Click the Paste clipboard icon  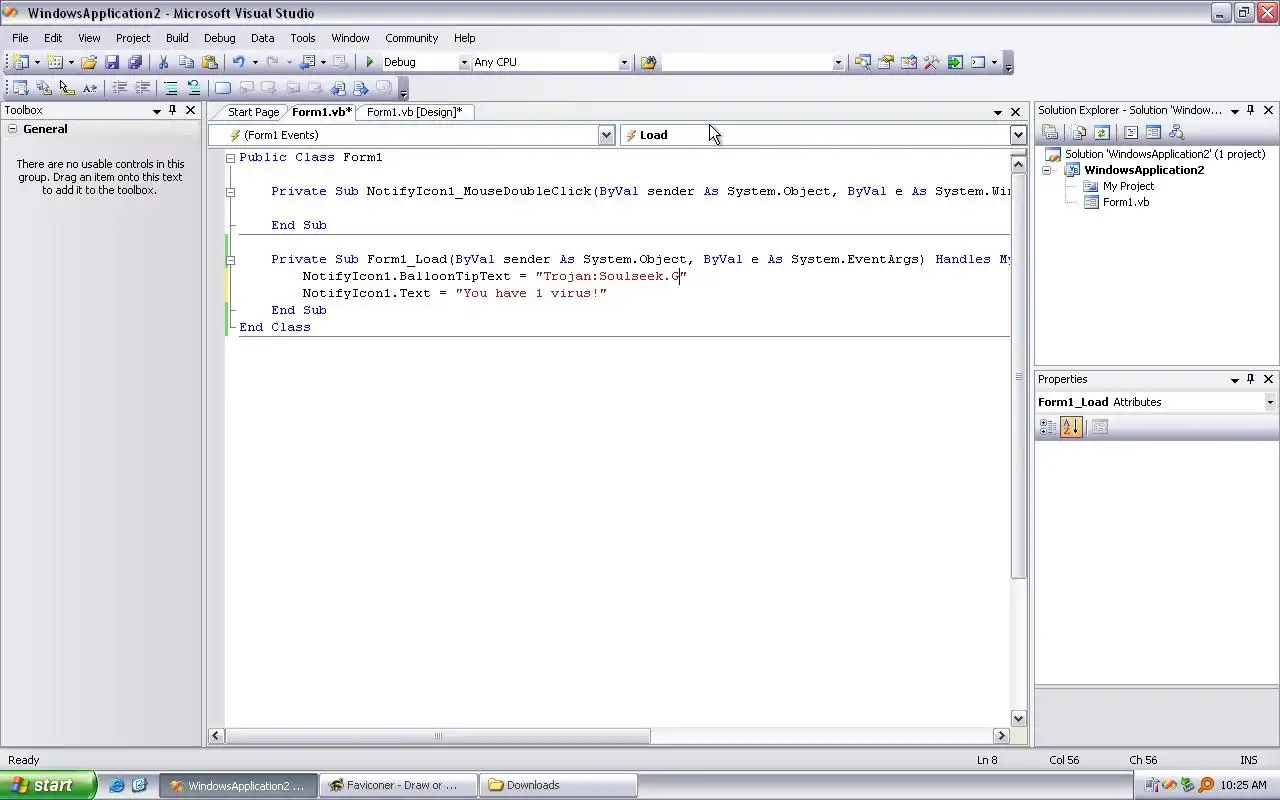point(209,62)
